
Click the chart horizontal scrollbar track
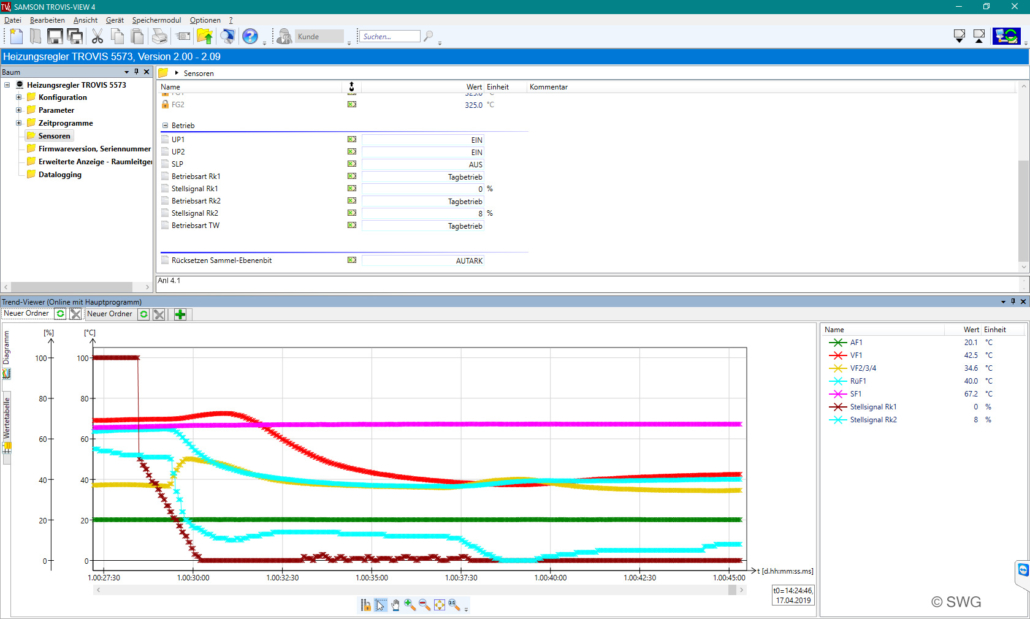point(420,590)
